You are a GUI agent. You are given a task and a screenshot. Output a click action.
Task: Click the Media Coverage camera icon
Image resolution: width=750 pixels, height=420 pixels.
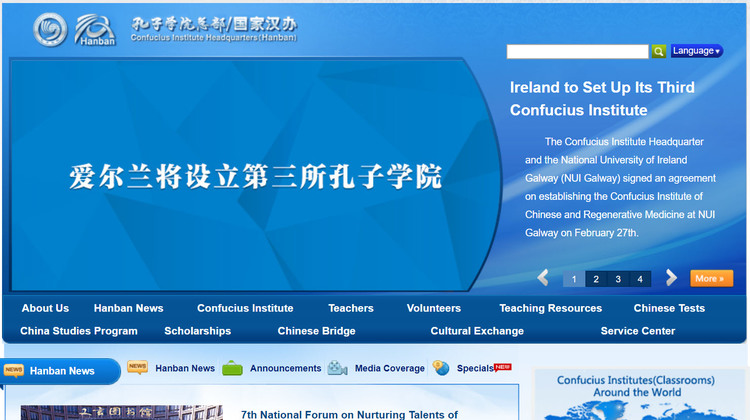tap(337, 368)
